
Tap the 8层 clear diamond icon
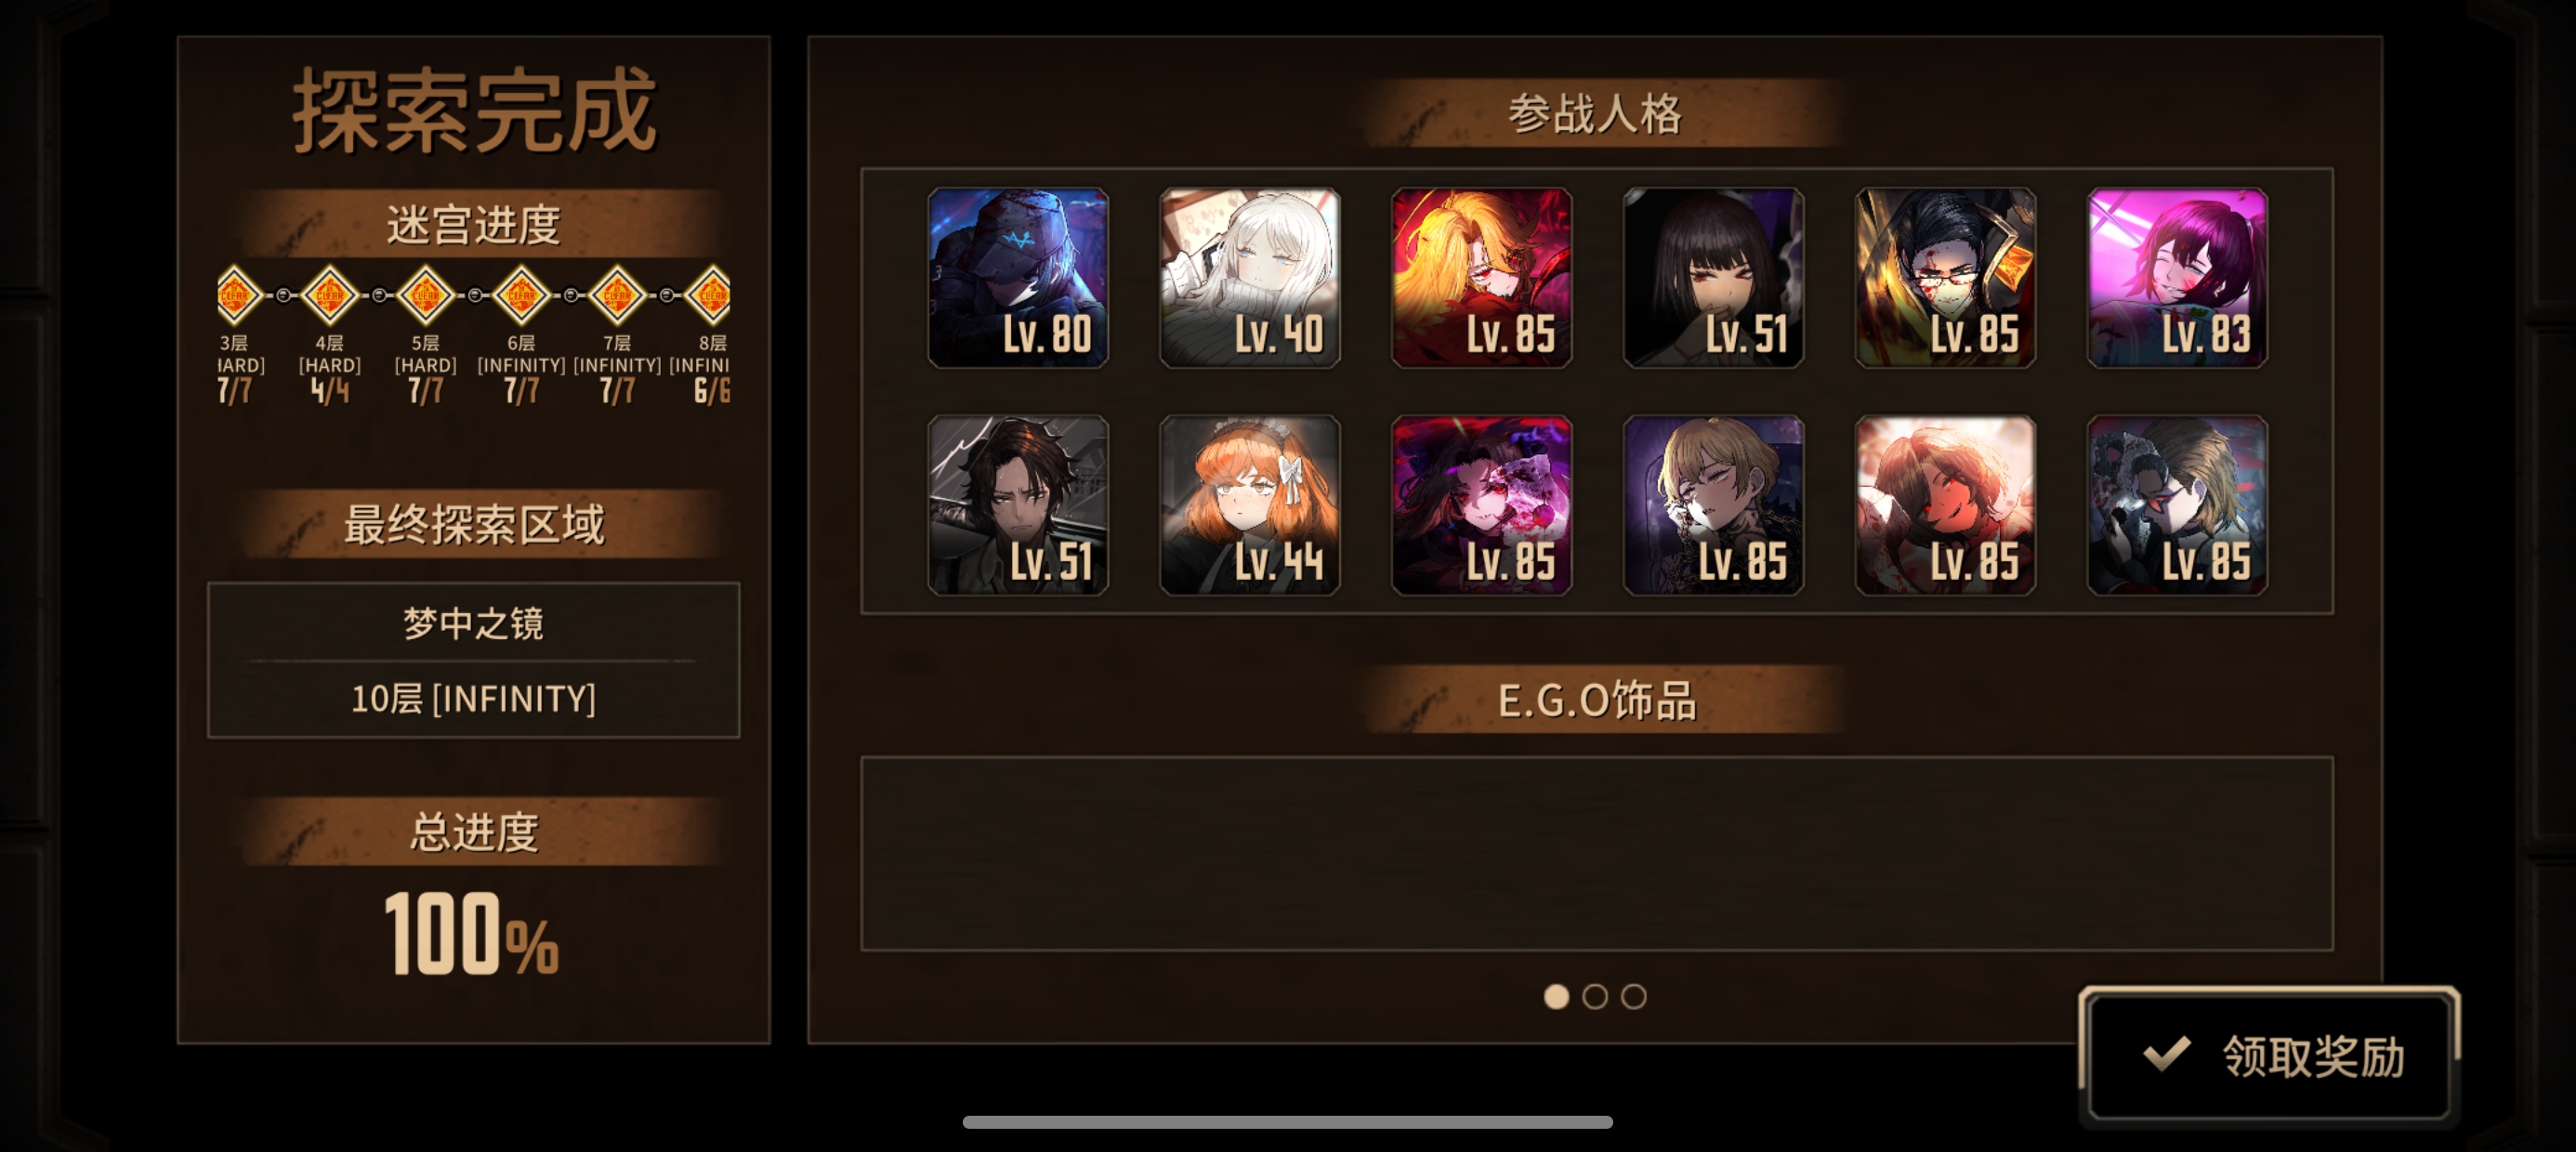pyautogui.click(x=710, y=295)
